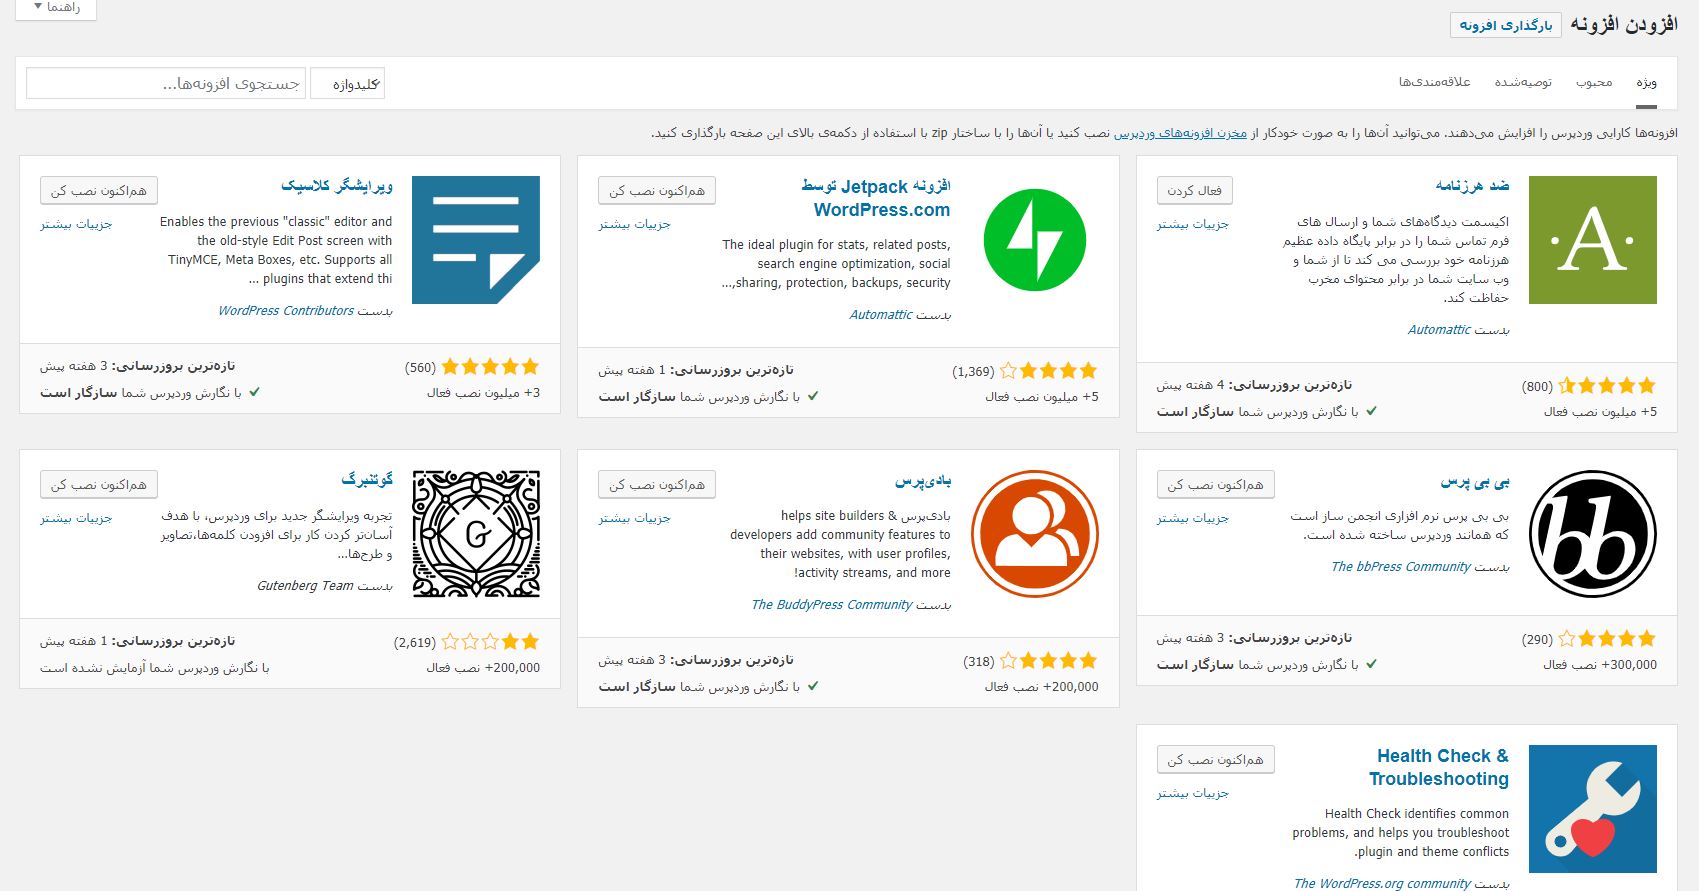The width and height of the screenshot is (1699, 891).
Task: Open The BuddyPress Community author link
Action: click(832, 604)
